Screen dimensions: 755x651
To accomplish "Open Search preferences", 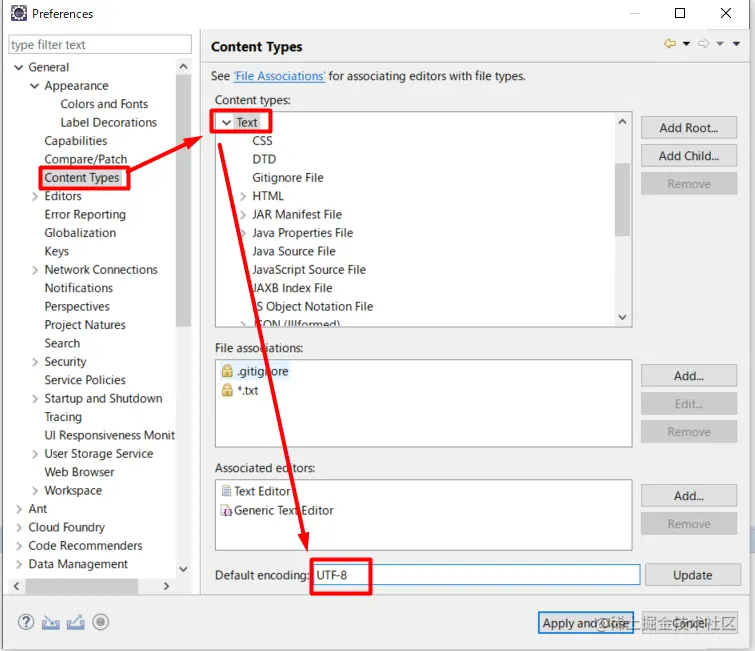I will tap(62, 343).
